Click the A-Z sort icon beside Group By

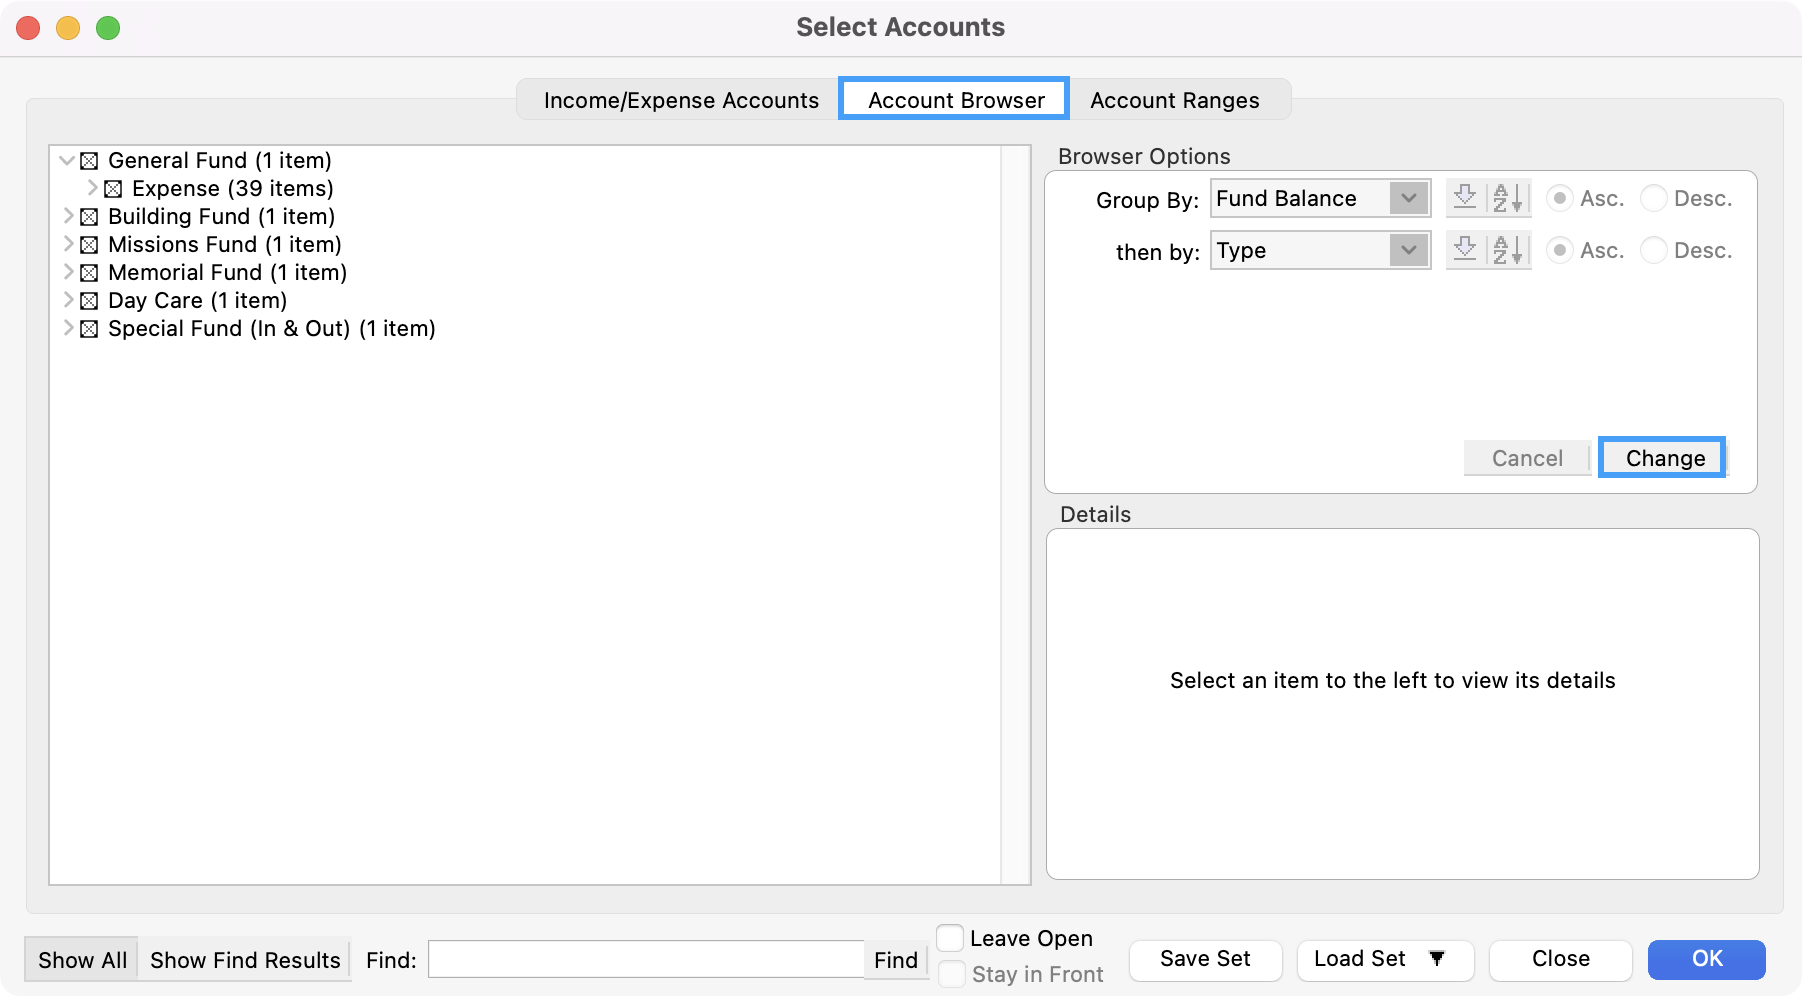coord(1508,198)
